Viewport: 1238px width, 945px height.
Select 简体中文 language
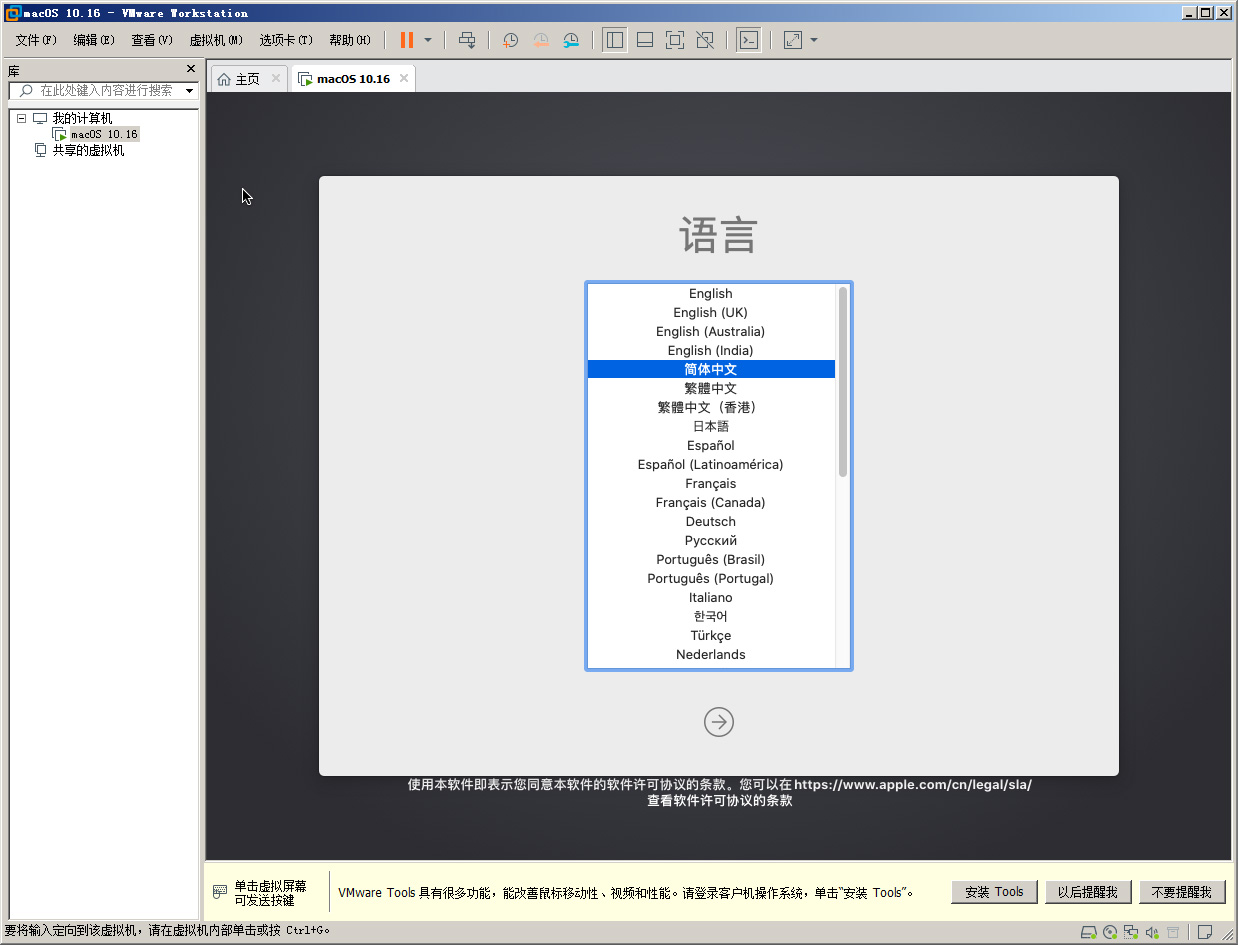click(711, 369)
